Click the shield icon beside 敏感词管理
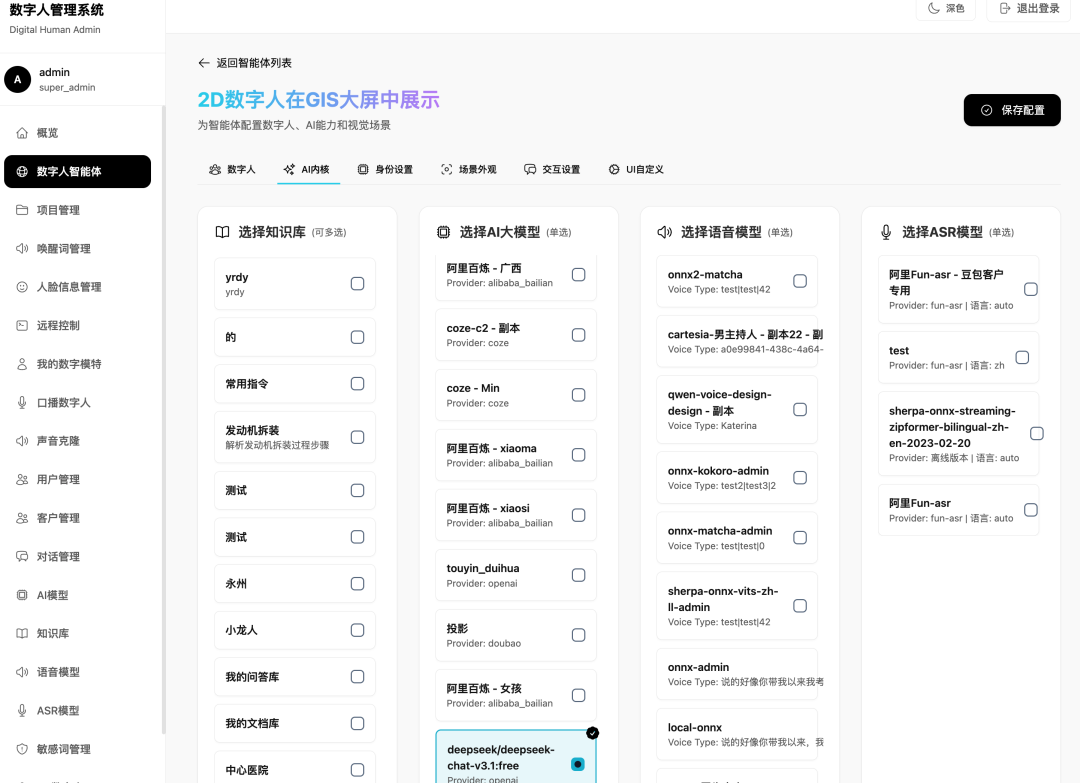The height and width of the screenshot is (783, 1080). (x=22, y=749)
